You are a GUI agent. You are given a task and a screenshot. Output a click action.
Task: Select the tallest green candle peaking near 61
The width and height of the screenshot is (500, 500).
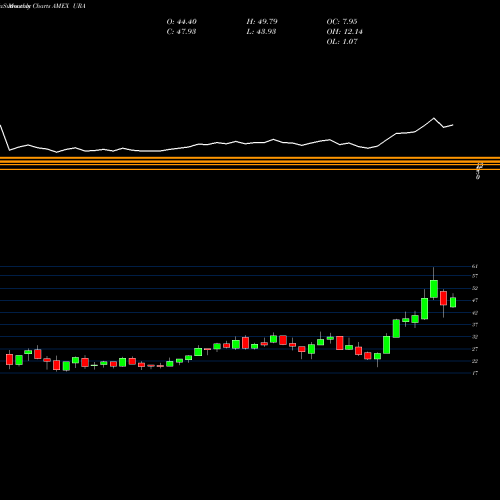click(434, 289)
